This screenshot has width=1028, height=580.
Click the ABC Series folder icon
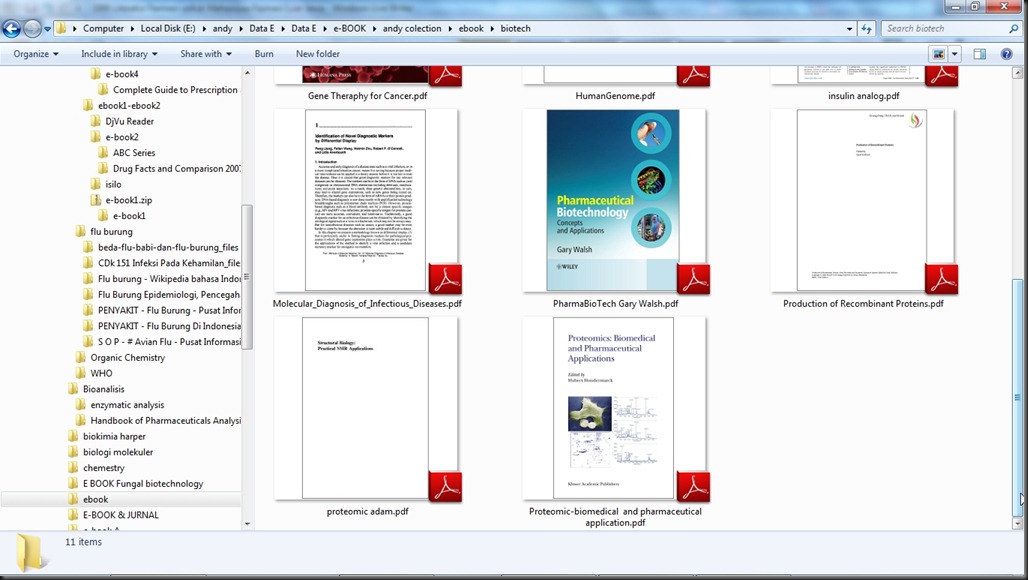point(103,153)
